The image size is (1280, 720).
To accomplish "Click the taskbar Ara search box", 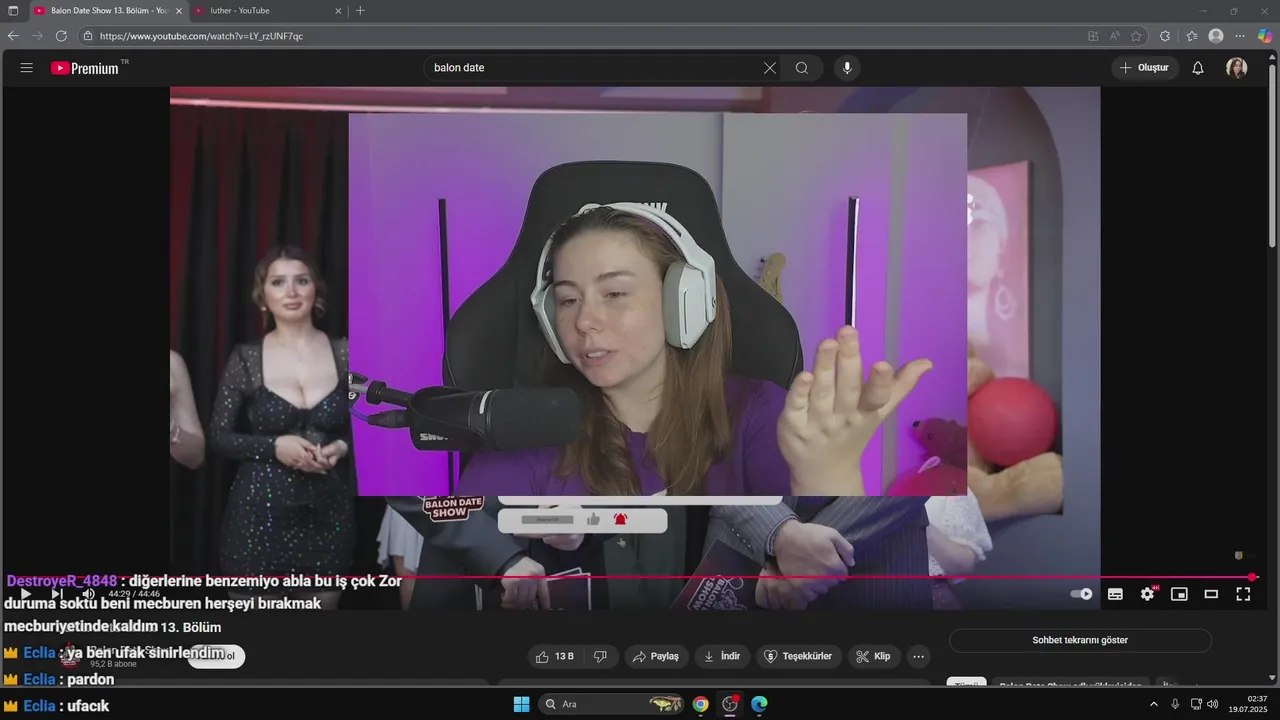I will point(612,704).
